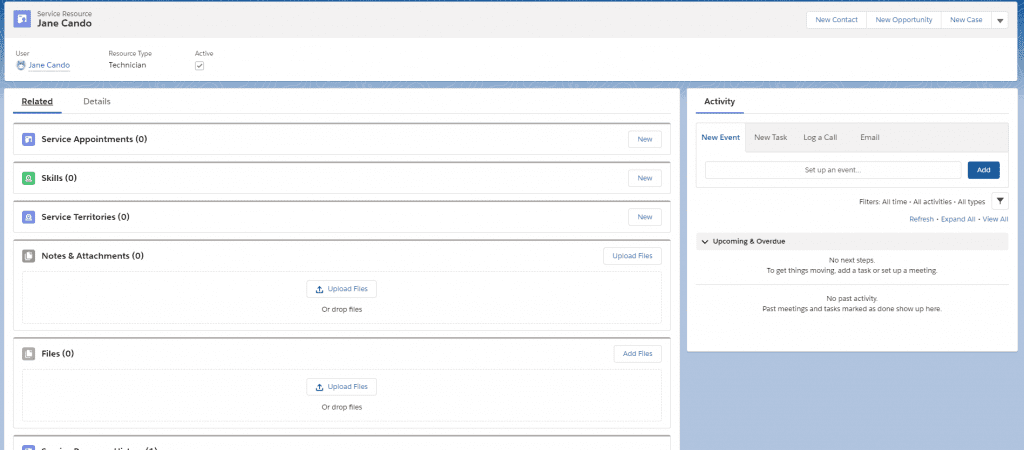1024x450 pixels.
Task: Click New button for Service Appointments
Action: pos(644,139)
